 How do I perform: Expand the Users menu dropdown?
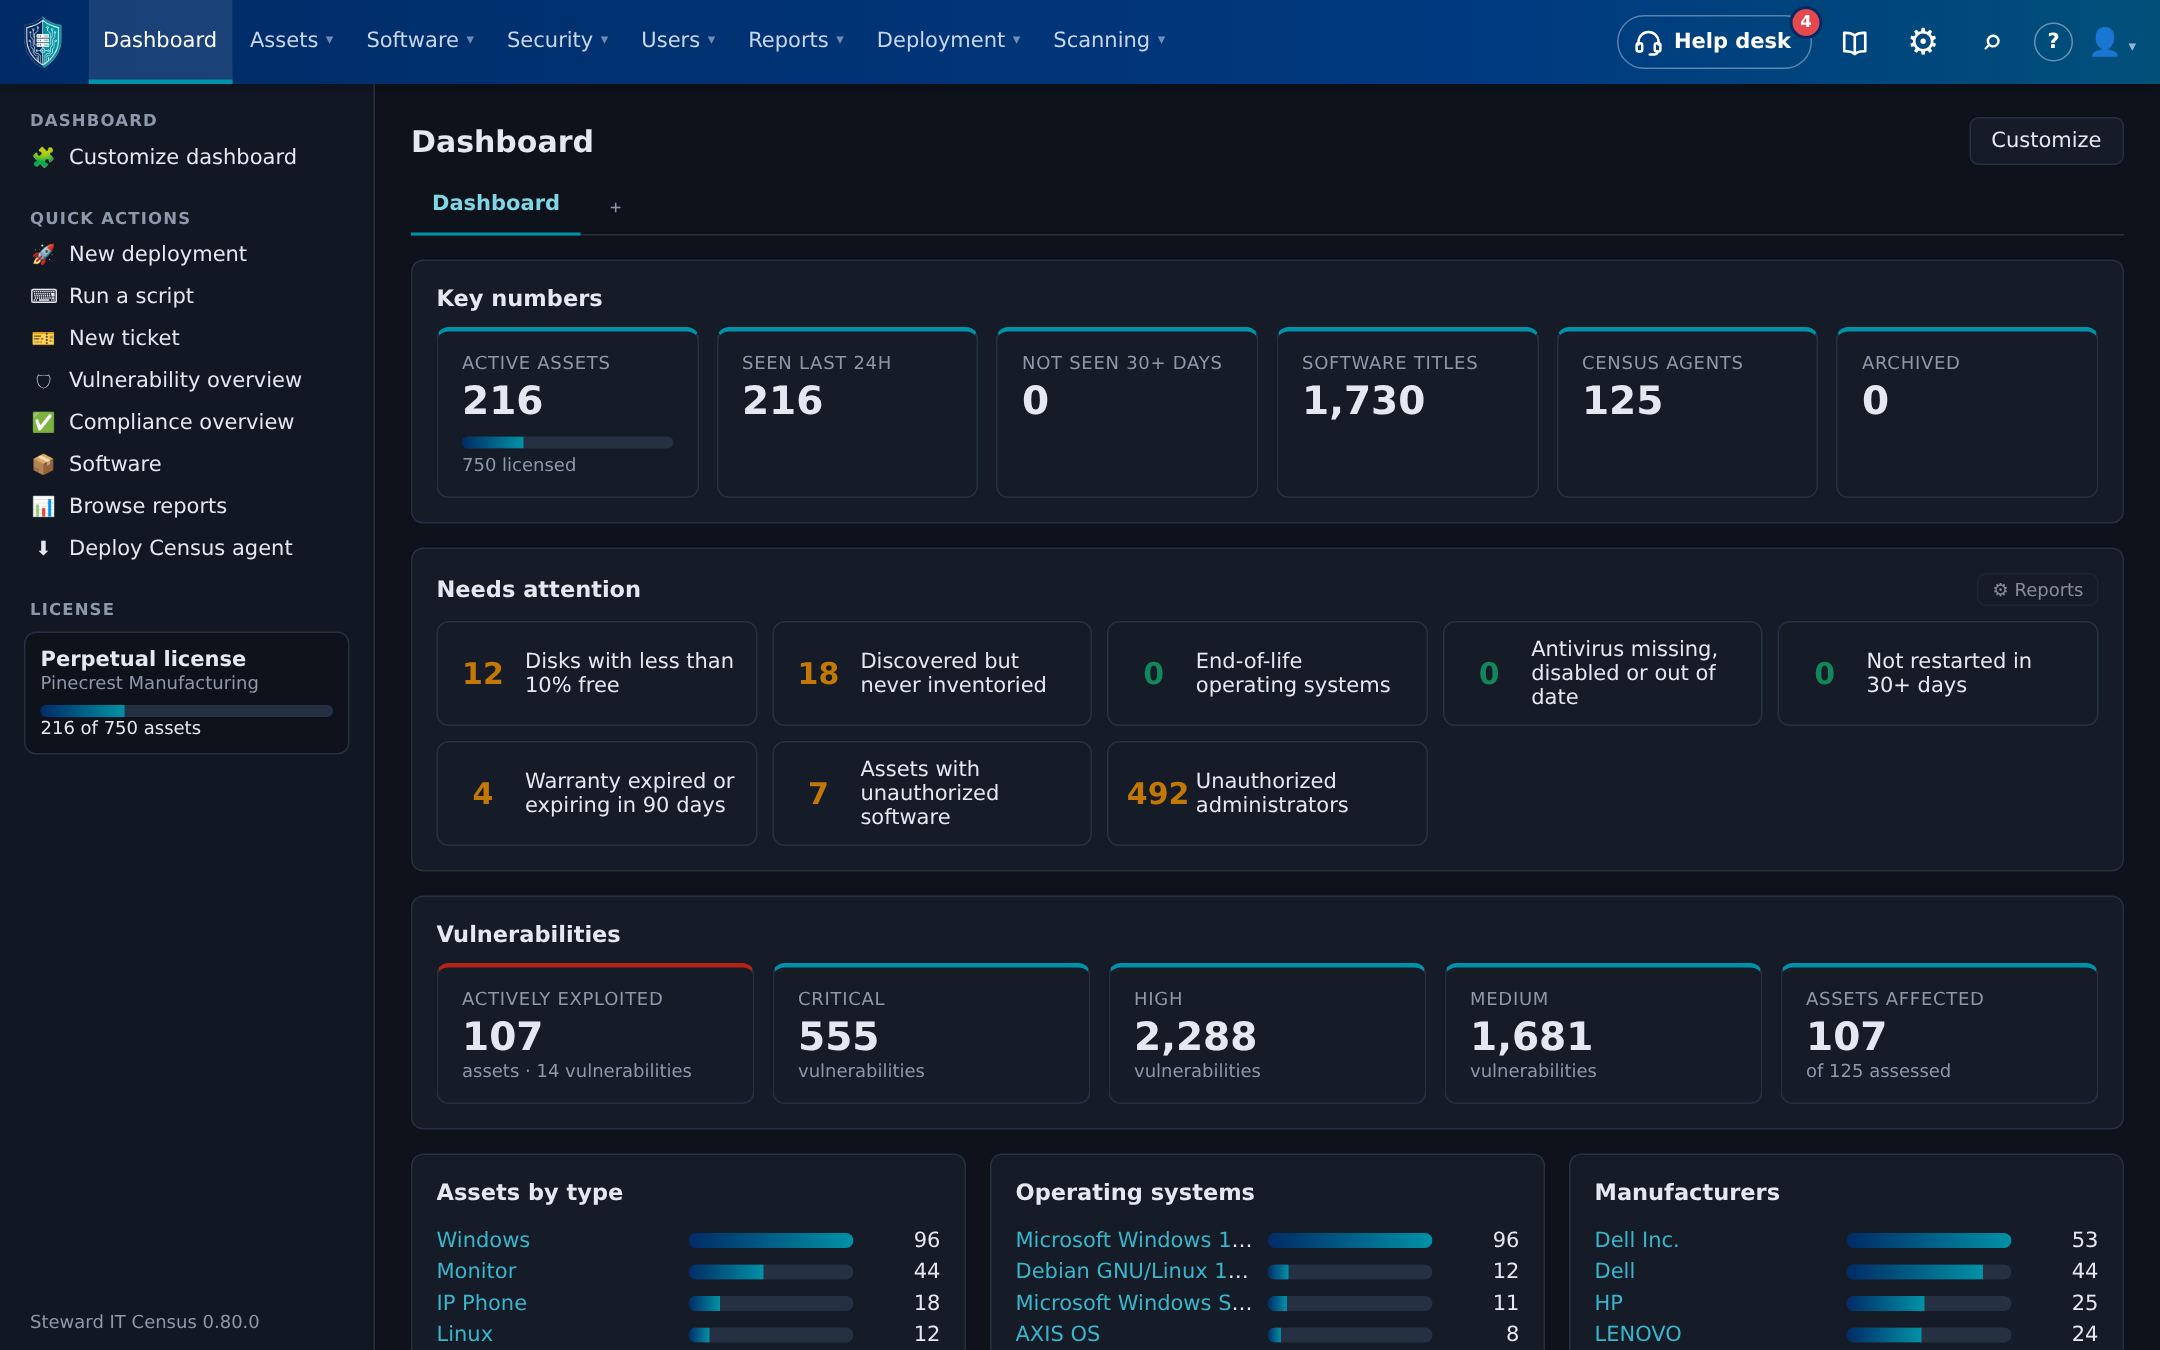pyautogui.click(x=678, y=40)
